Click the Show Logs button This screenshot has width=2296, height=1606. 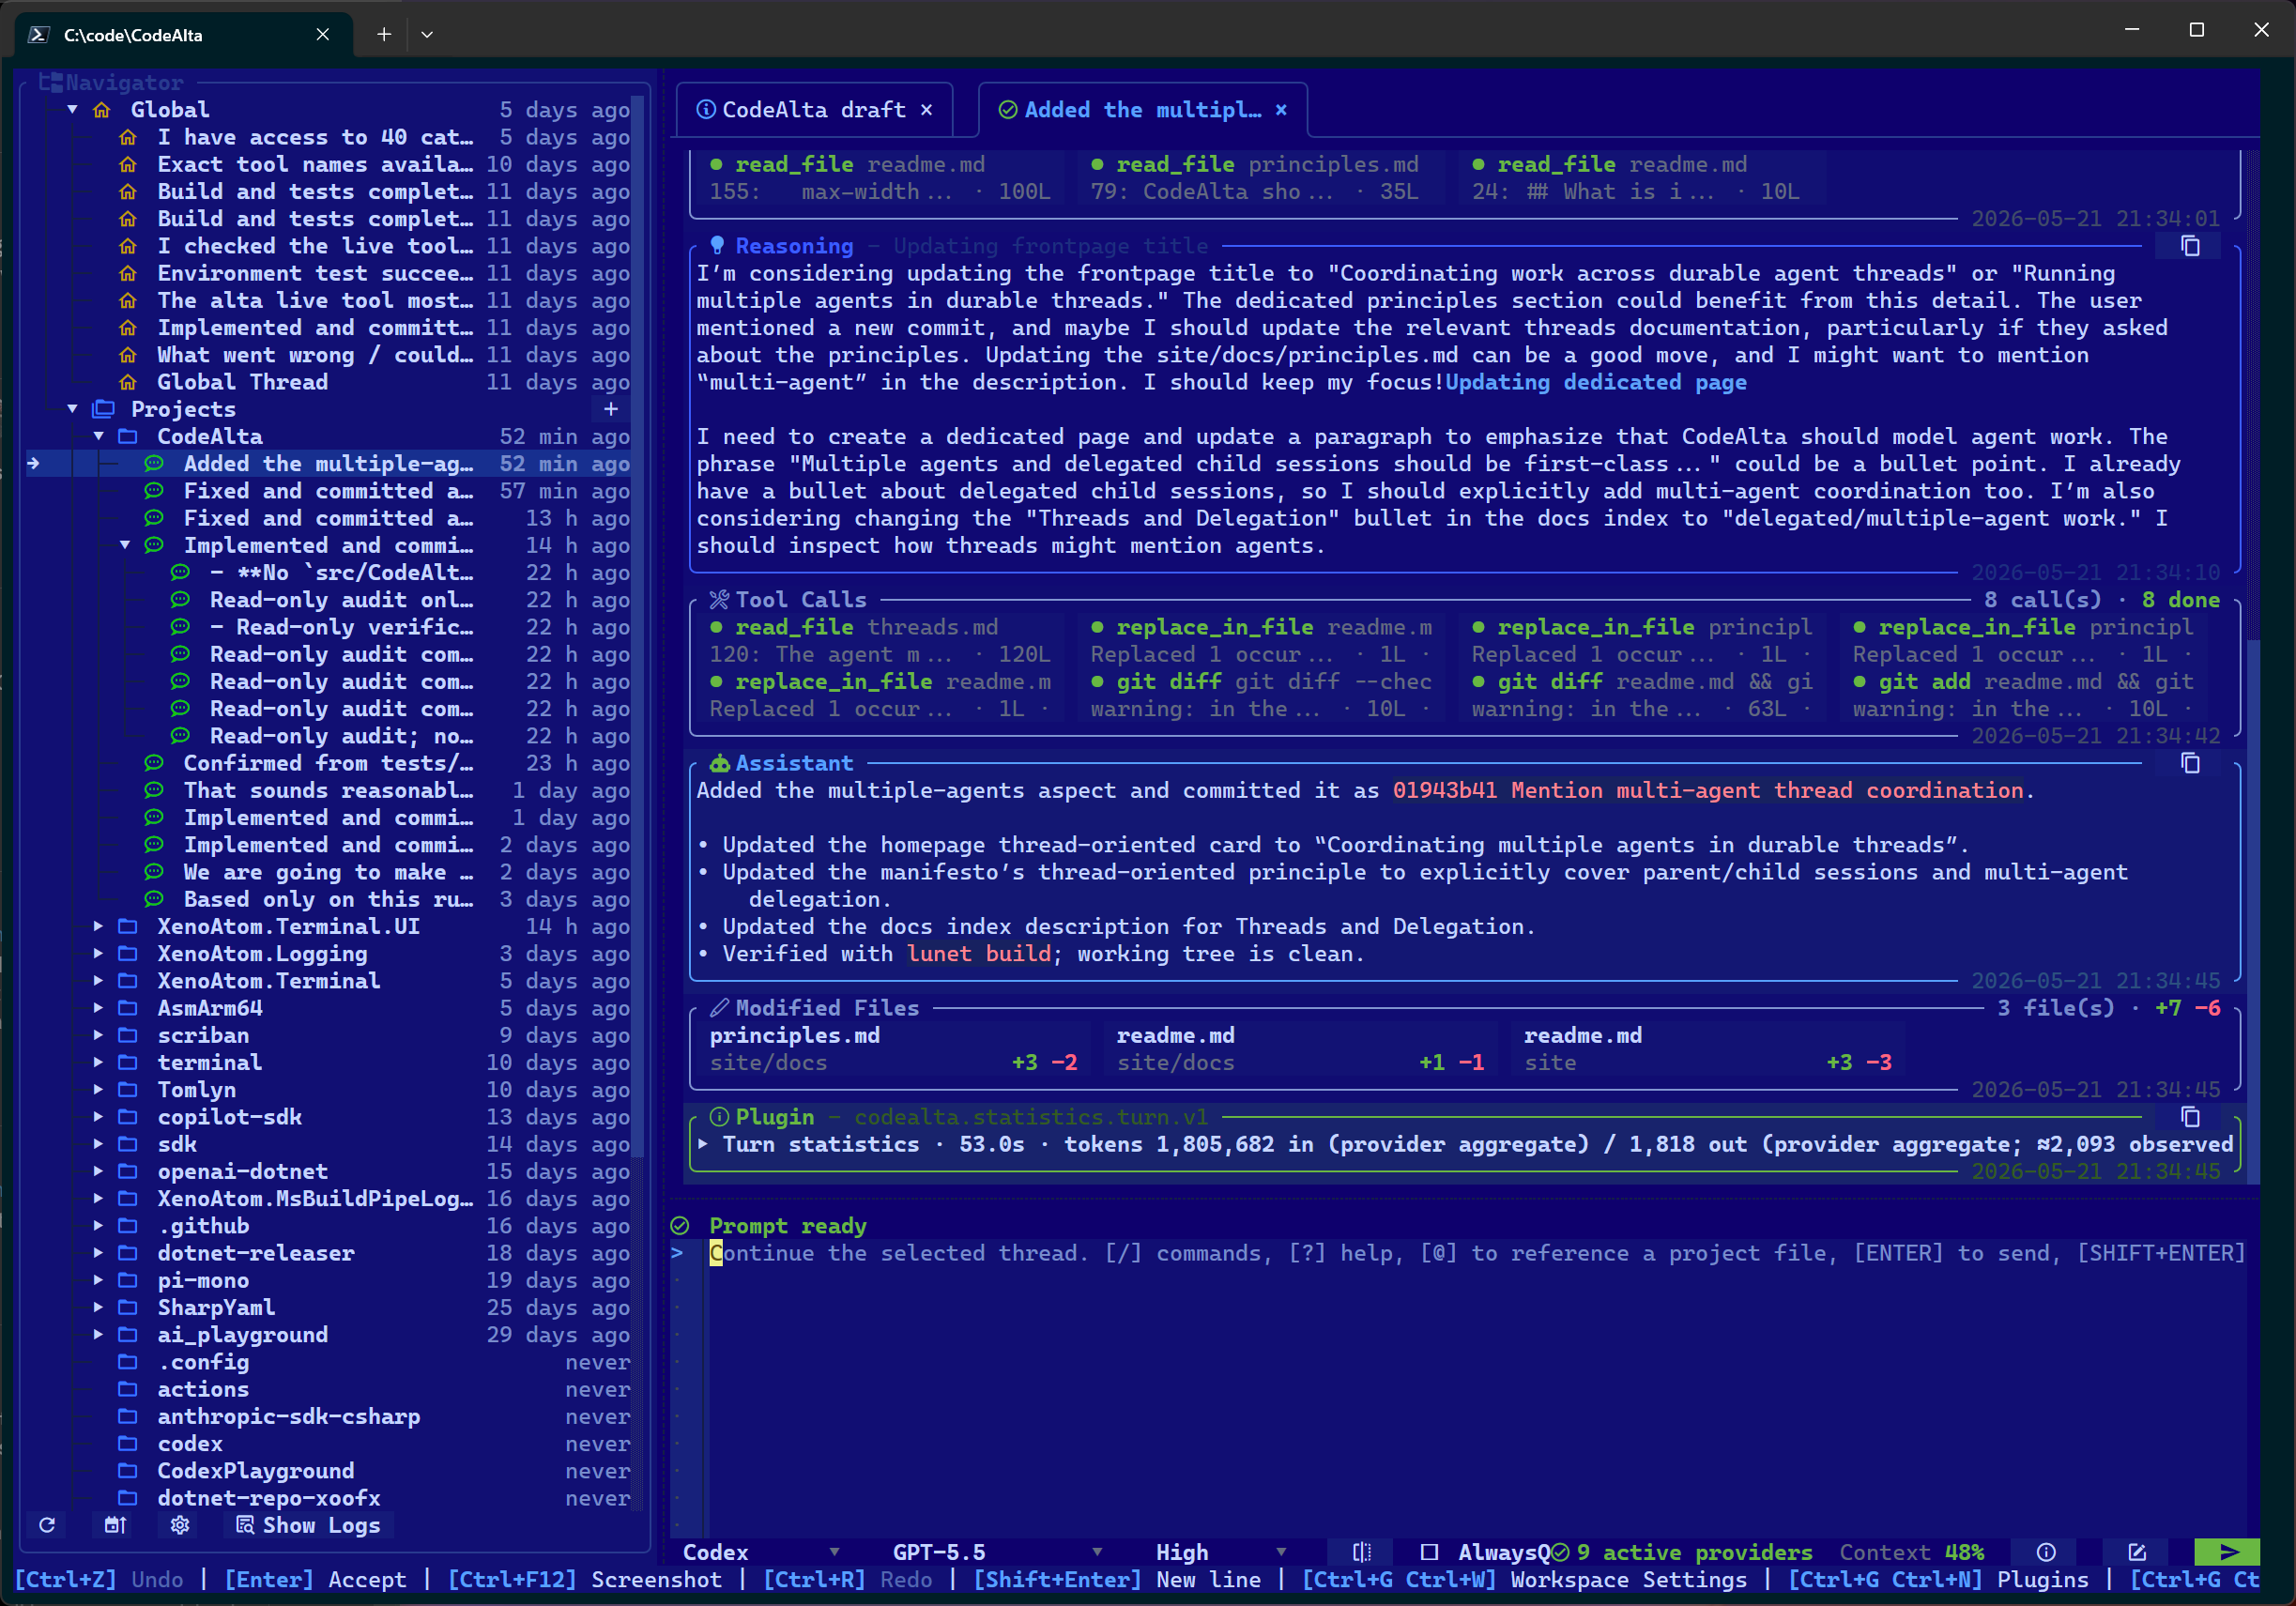(308, 1524)
